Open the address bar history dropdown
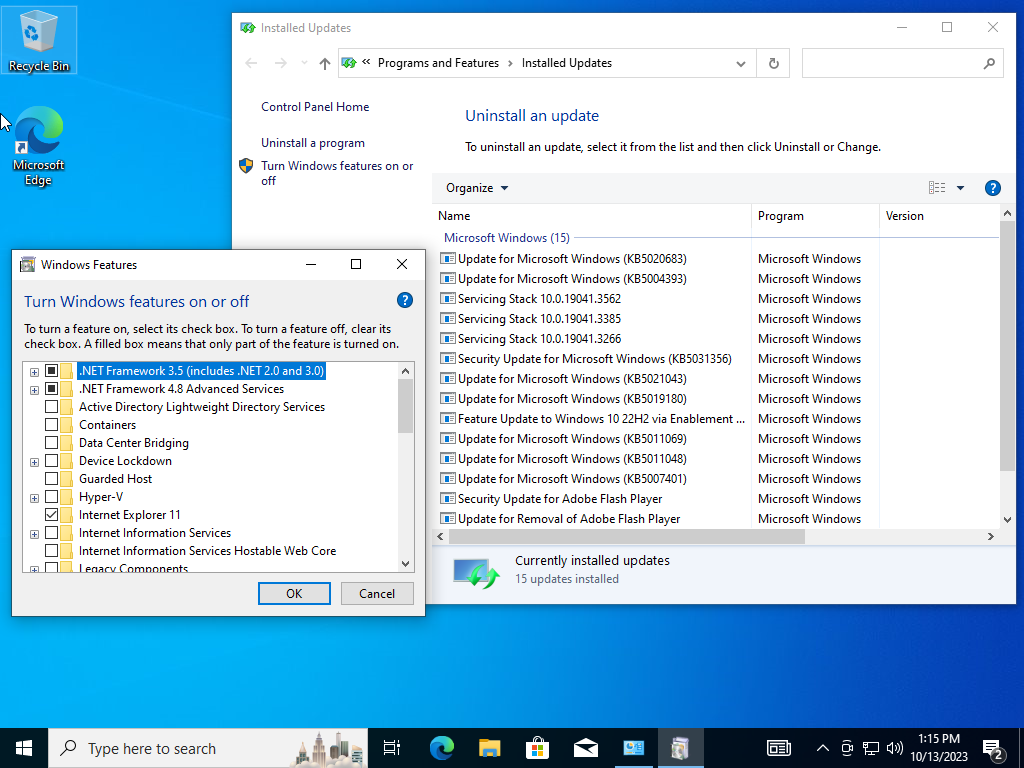 tap(741, 63)
